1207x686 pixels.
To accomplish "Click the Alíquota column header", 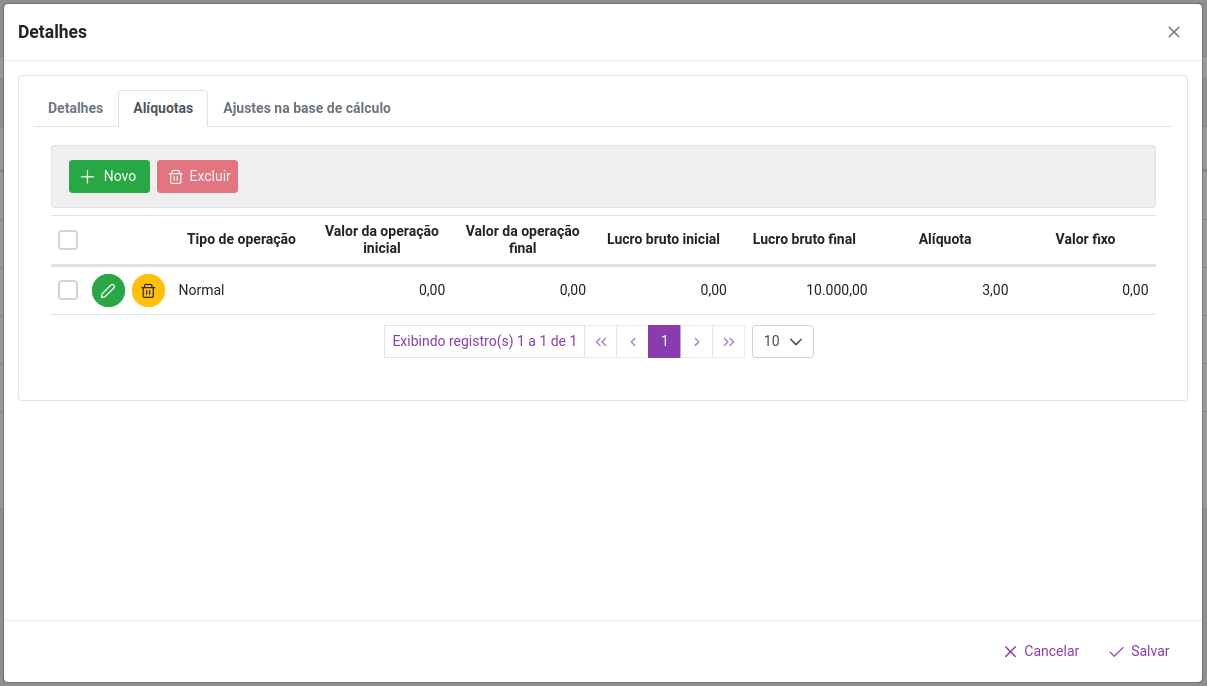I will click(x=944, y=239).
